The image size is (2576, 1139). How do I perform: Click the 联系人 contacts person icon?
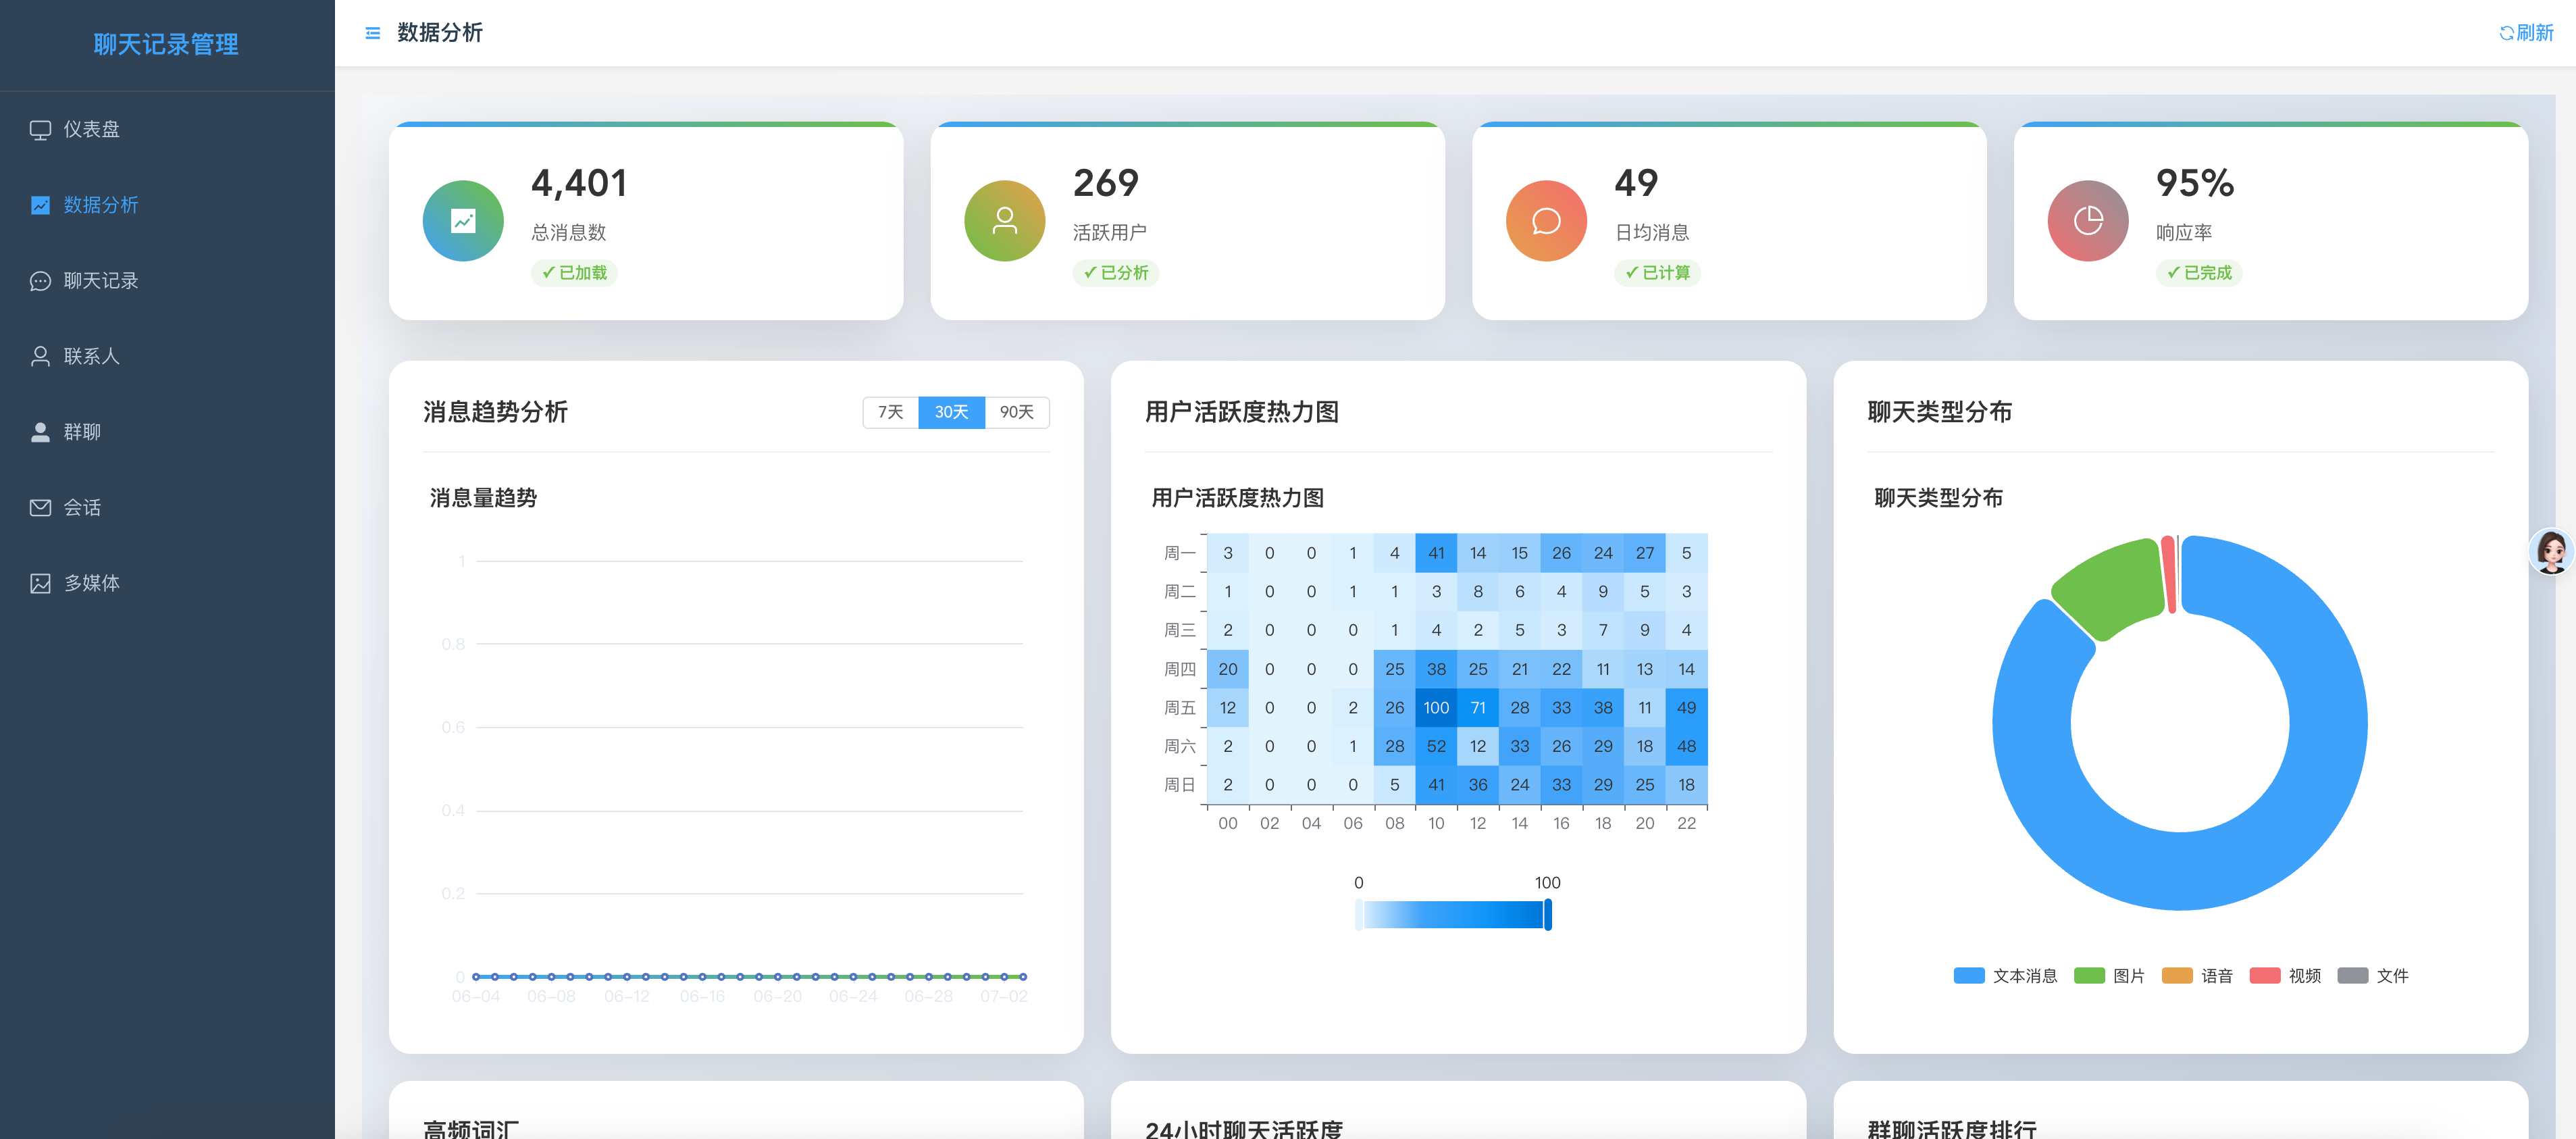coord(40,356)
